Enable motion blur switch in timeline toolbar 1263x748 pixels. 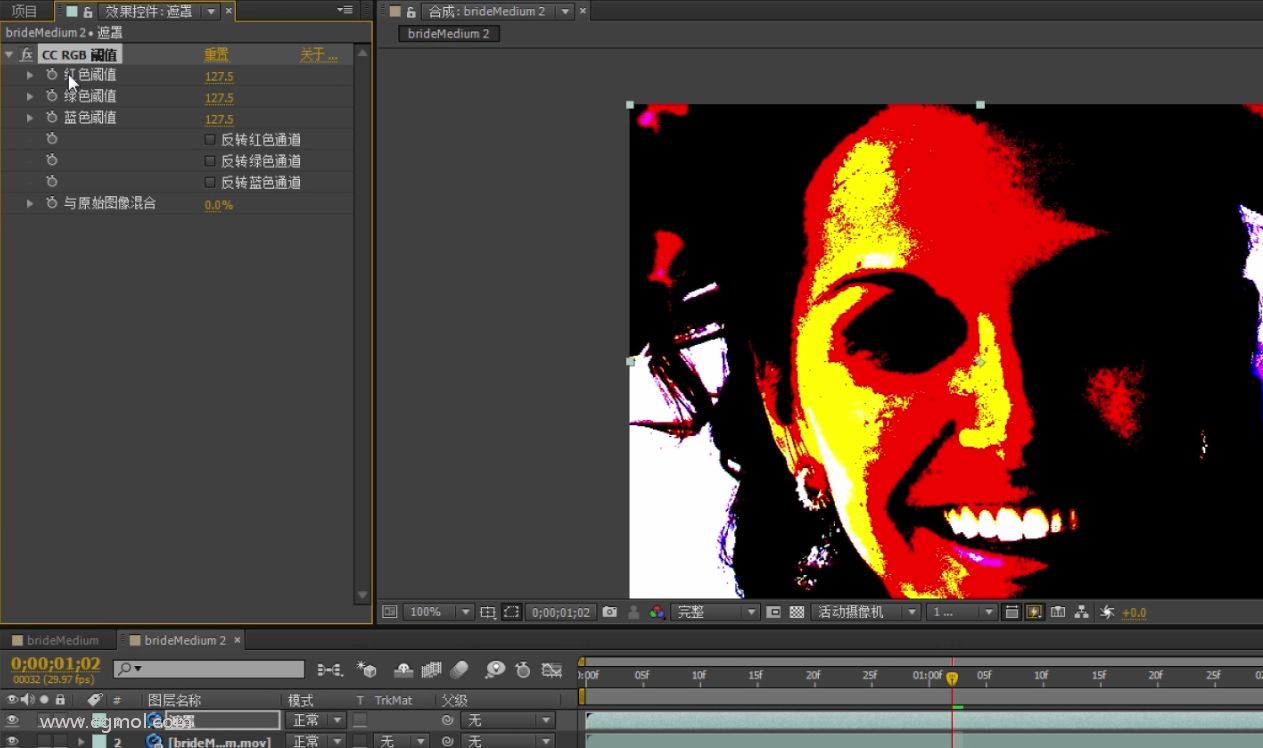tap(459, 670)
